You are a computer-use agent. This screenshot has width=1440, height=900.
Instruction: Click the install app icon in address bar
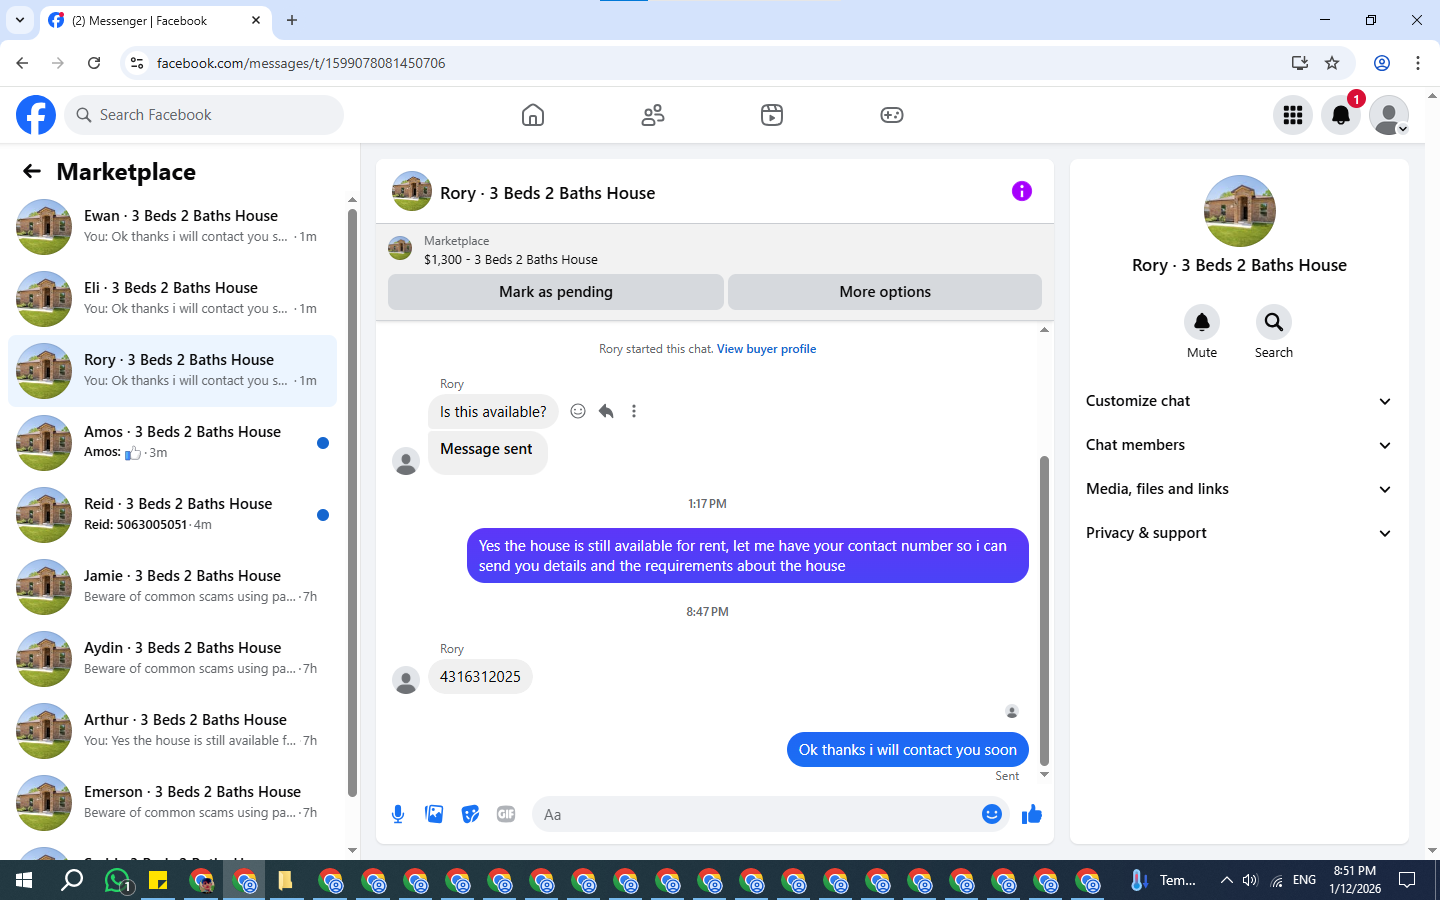tap(1300, 63)
